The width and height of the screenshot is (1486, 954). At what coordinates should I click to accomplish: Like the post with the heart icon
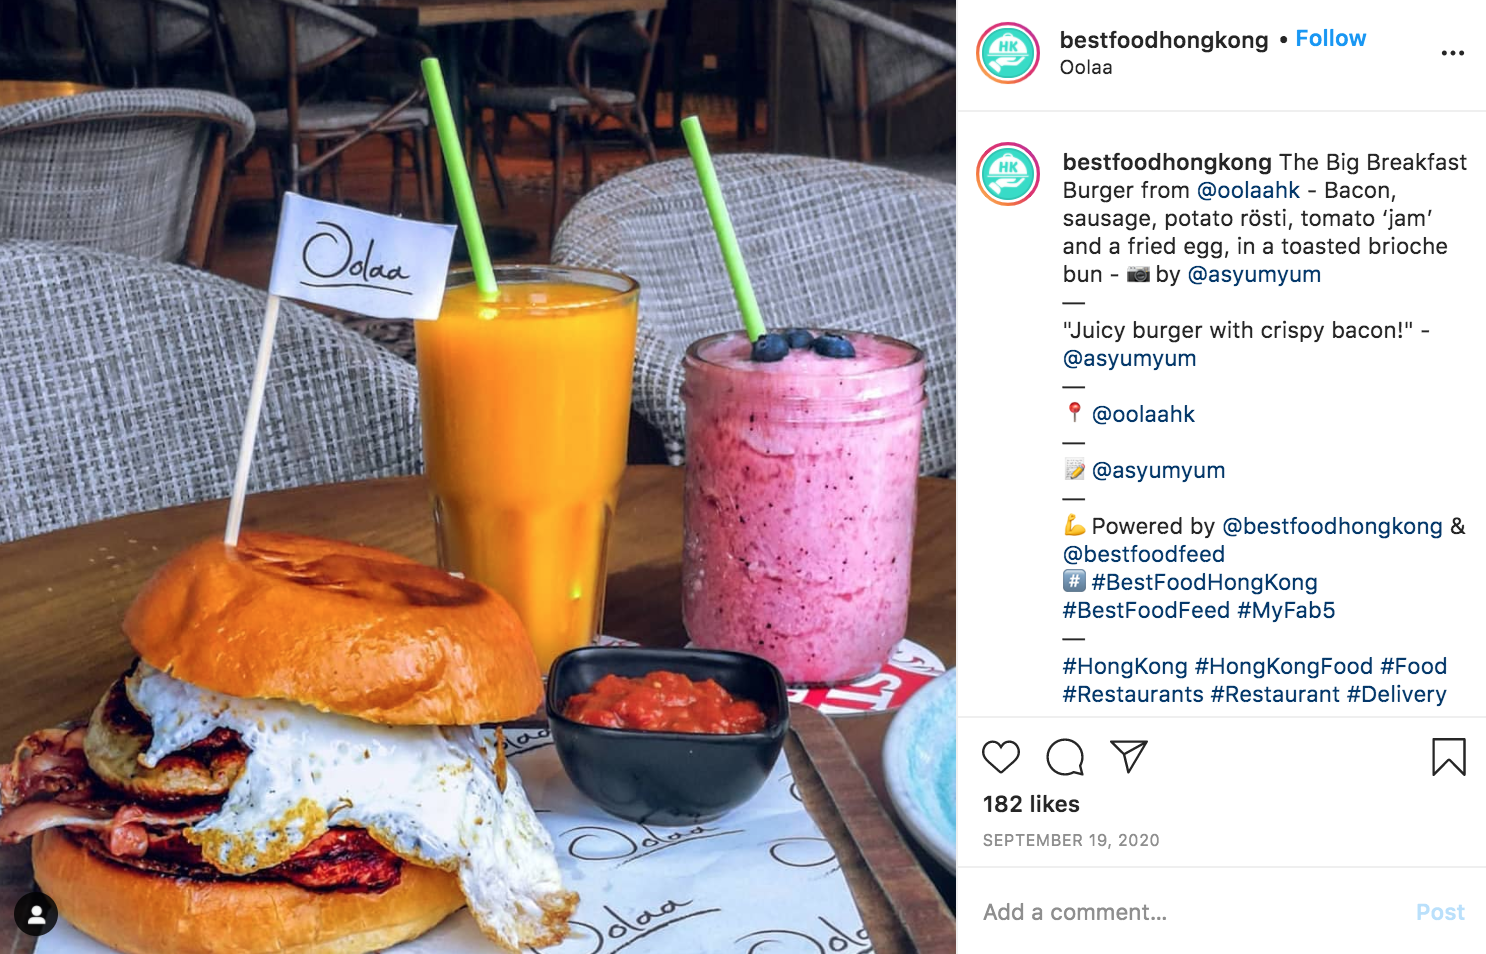tap(1001, 757)
